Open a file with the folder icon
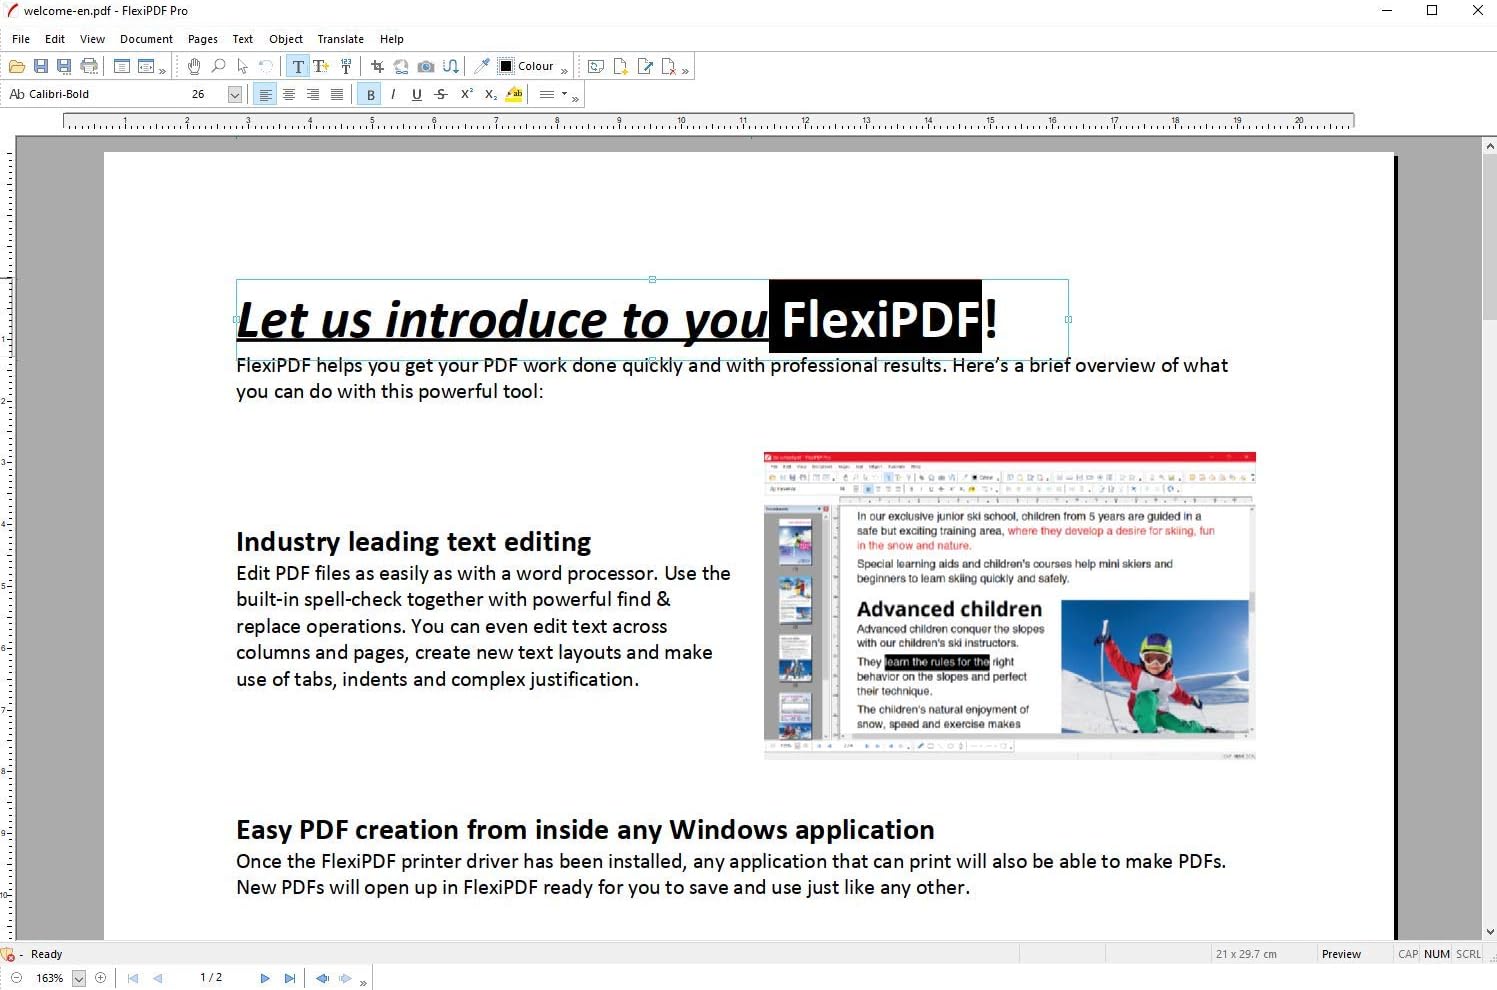The height and width of the screenshot is (990, 1497). point(17,66)
